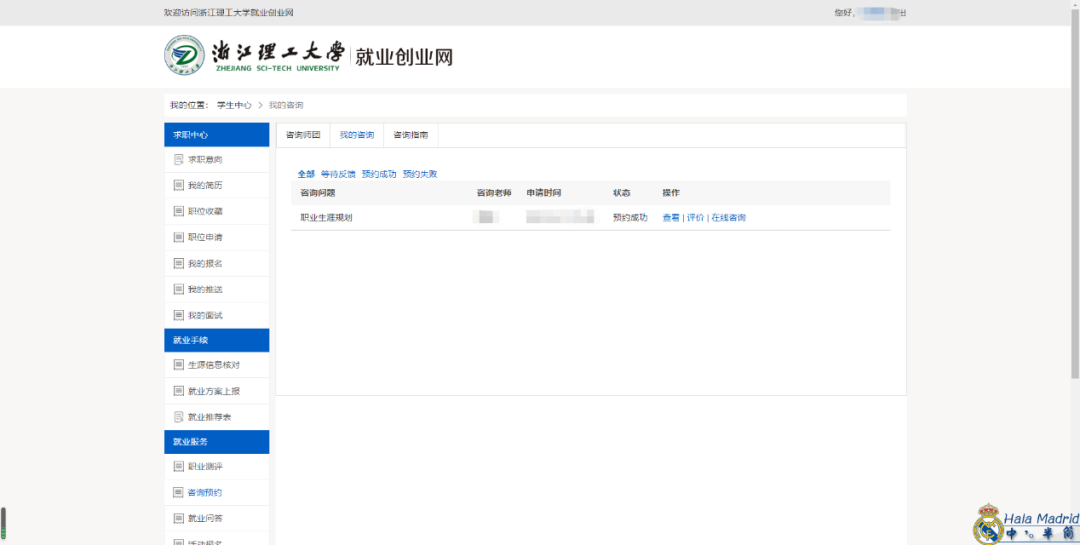
Task: Click the 就业推荐表 document icon
Action: (179, 417)
